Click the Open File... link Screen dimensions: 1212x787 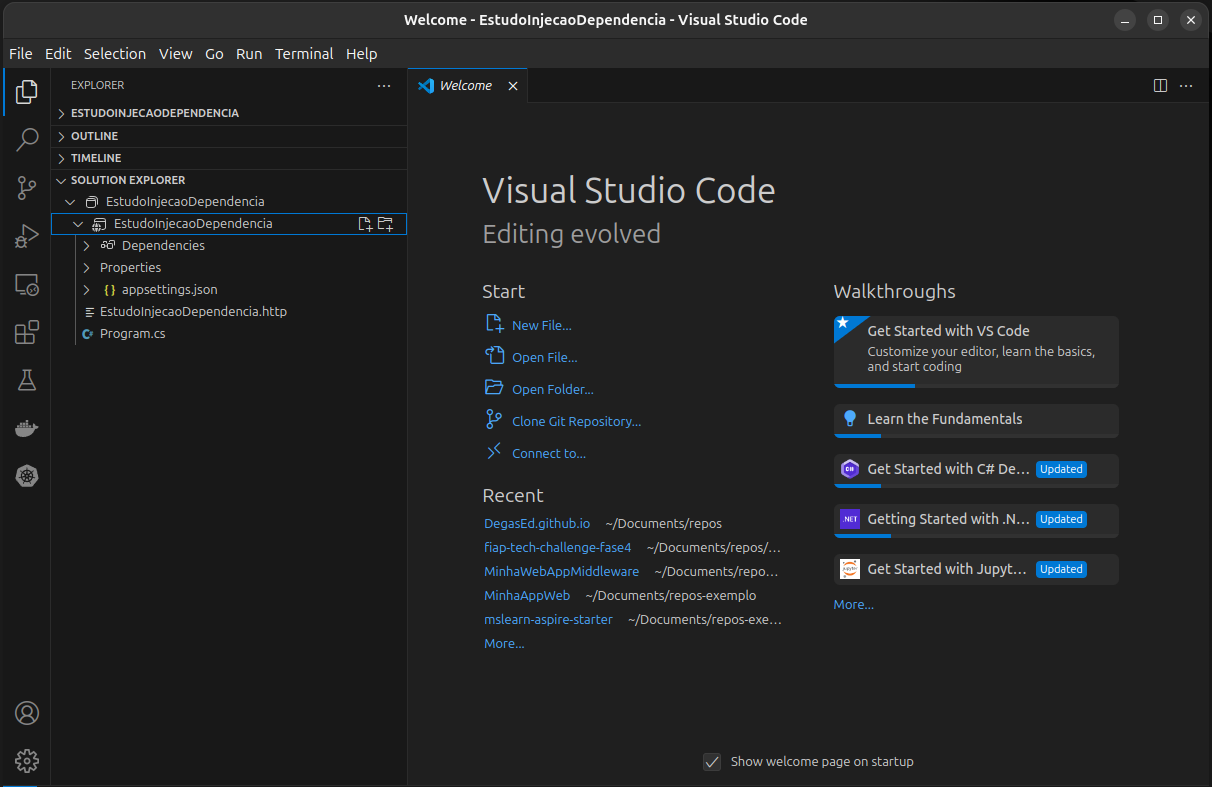pos(545,357)
